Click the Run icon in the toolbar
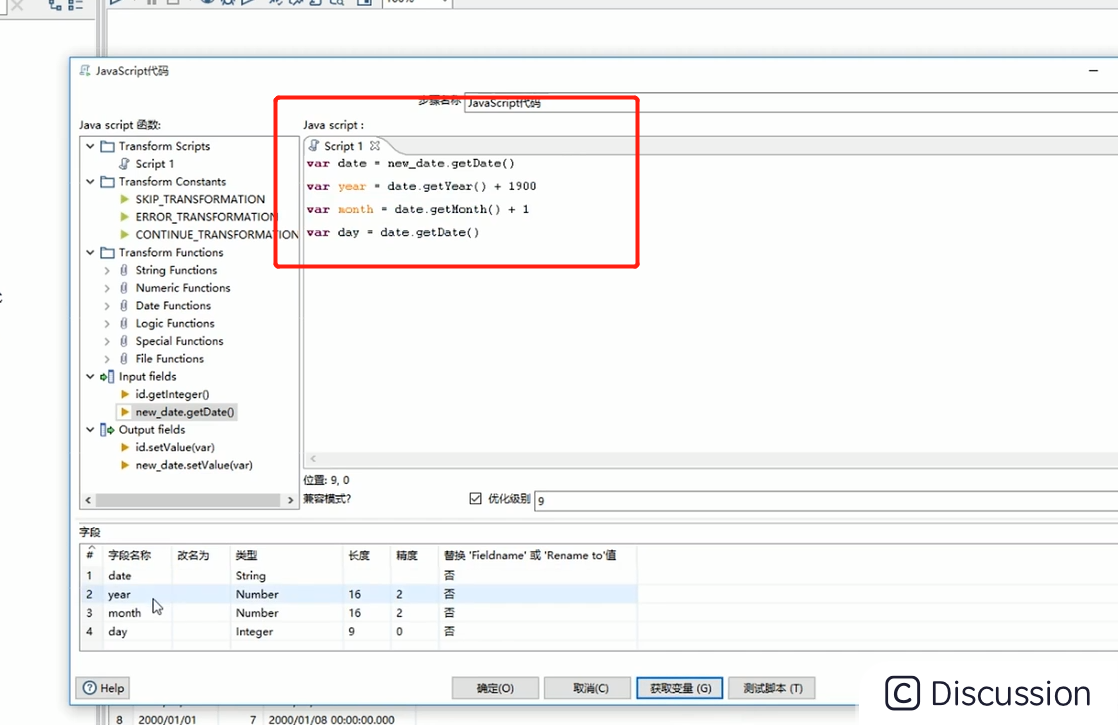 click(x=118, y=4)
